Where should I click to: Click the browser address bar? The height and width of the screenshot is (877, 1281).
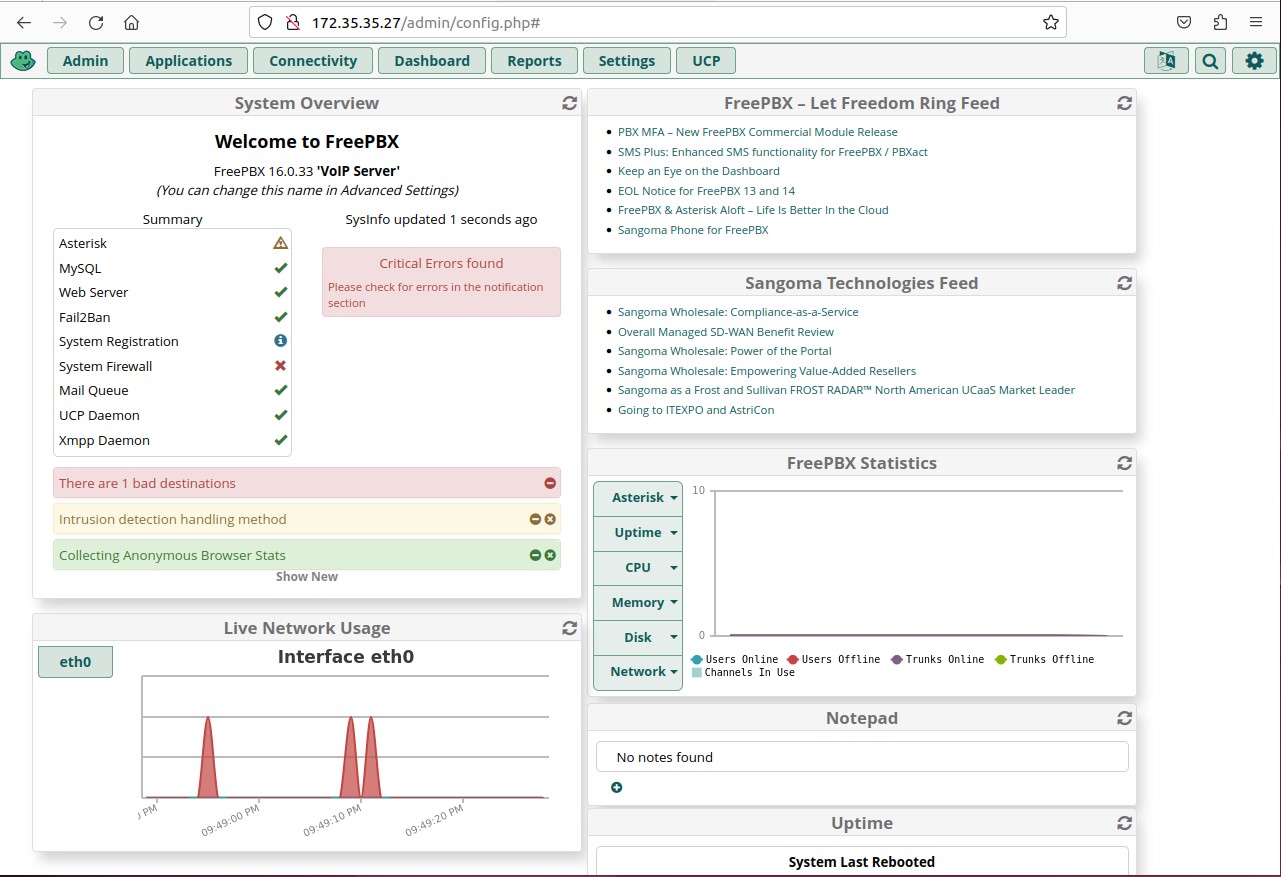click(x=657, y=22)
